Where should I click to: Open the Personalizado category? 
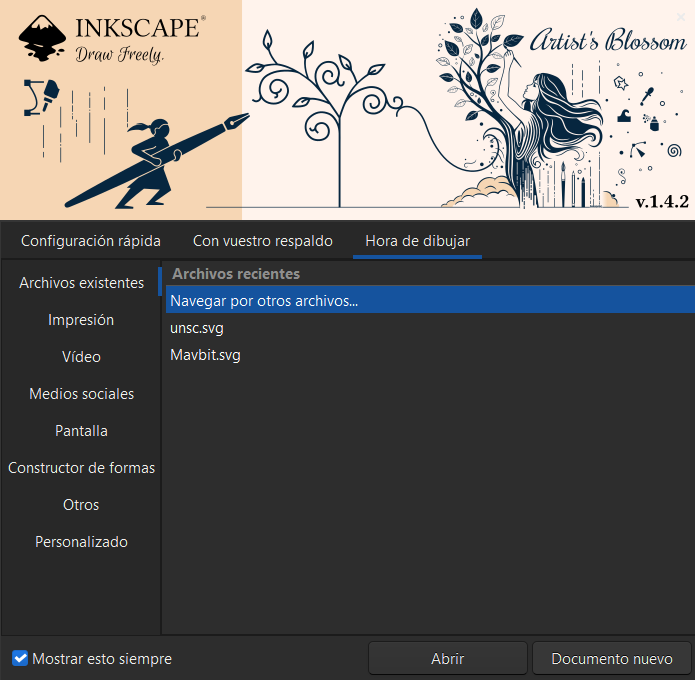point(82,542)
